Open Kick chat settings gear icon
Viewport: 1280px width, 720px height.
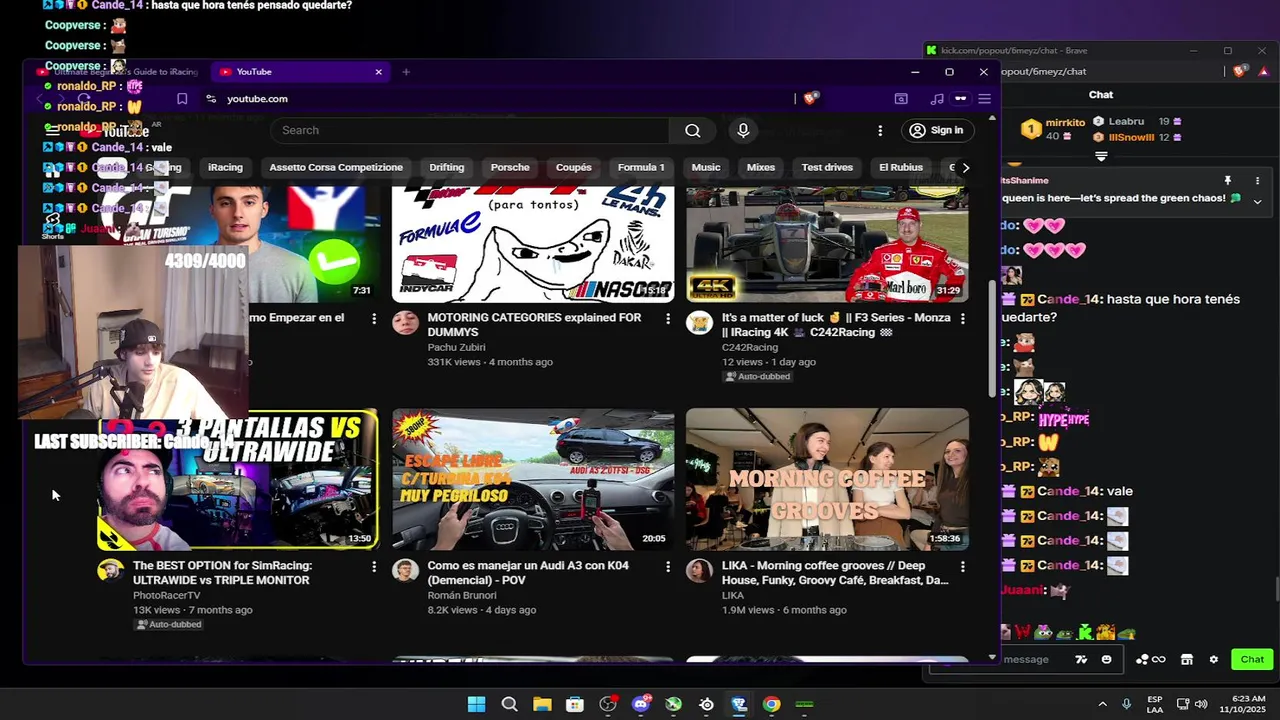coord(1214,659)
